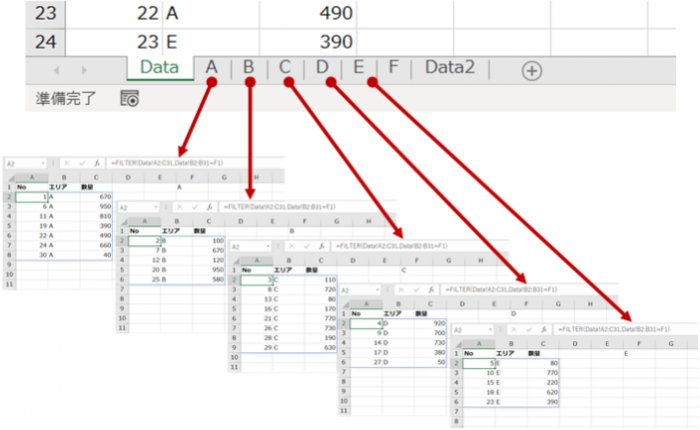Viewport: 700px width, 430px height.
Task: Switch to the Data sheet tab
Action: [160, 68]
